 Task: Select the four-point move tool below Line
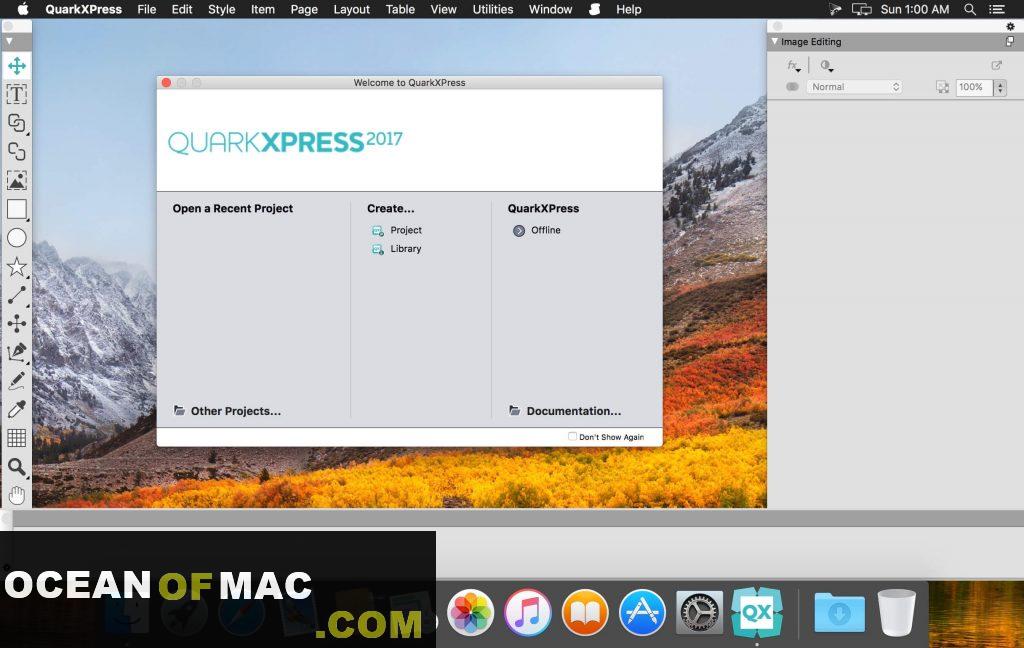tap(16, 323)
